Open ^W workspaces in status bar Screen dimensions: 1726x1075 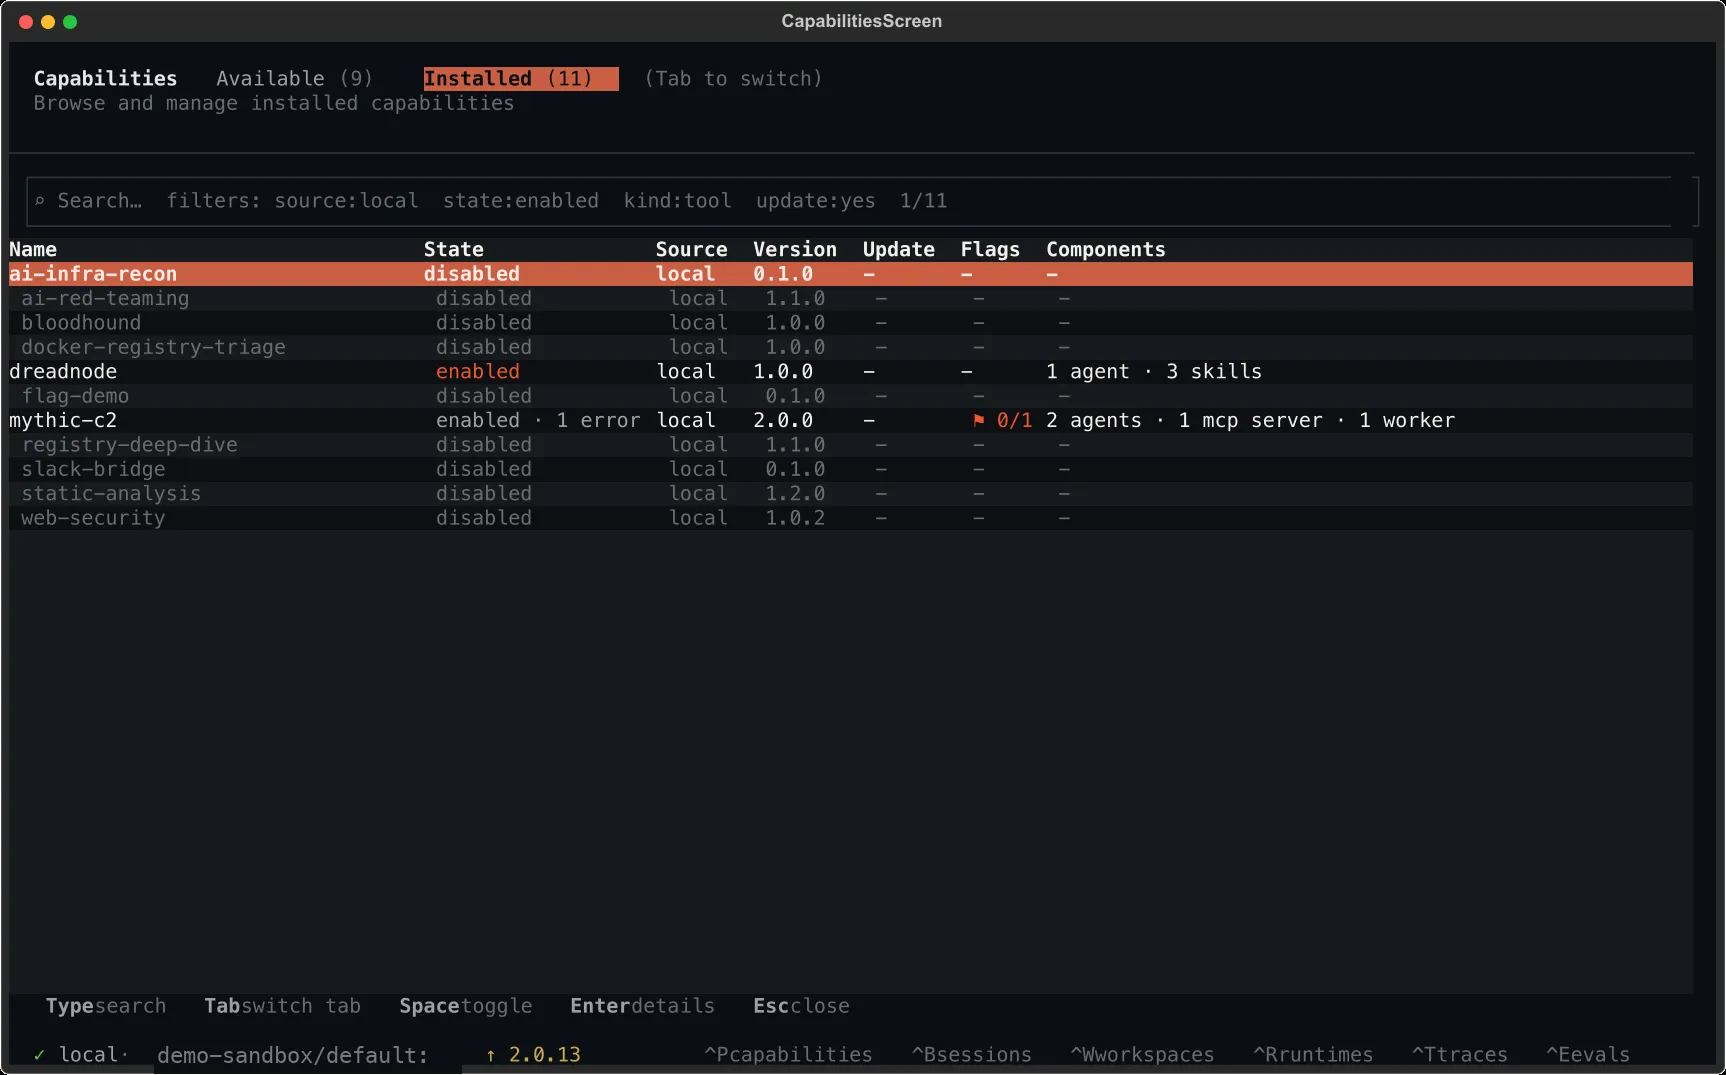pos(1142,1055)
